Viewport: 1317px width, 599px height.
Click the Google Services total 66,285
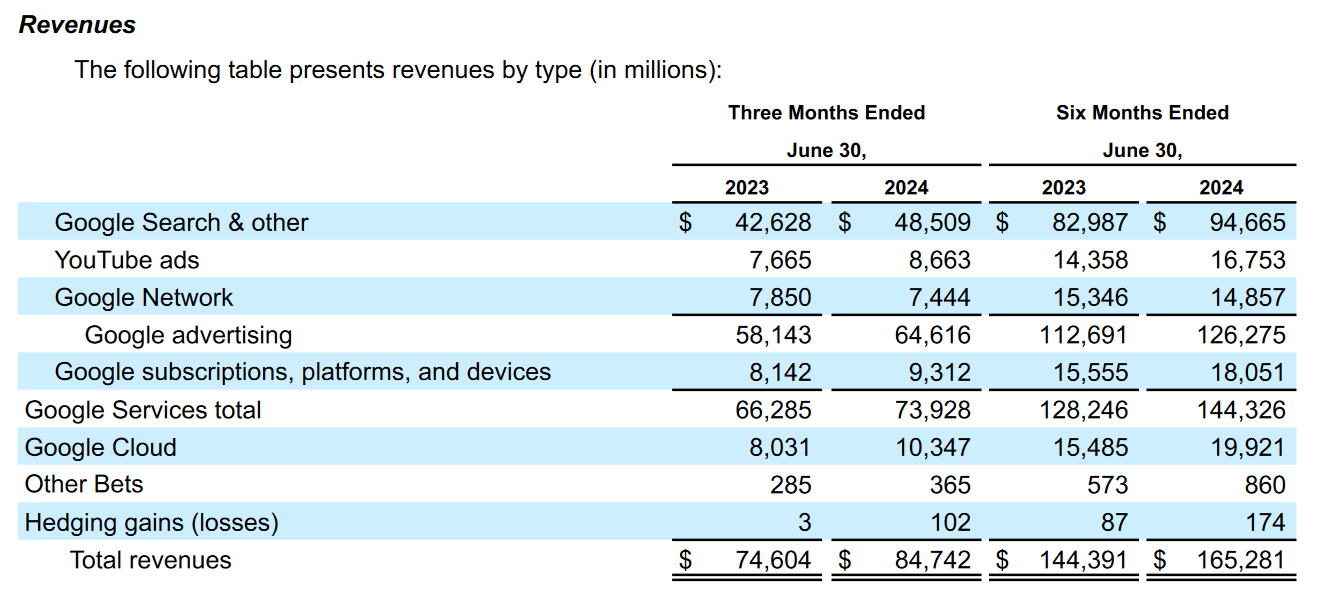[x=774, y=410]
